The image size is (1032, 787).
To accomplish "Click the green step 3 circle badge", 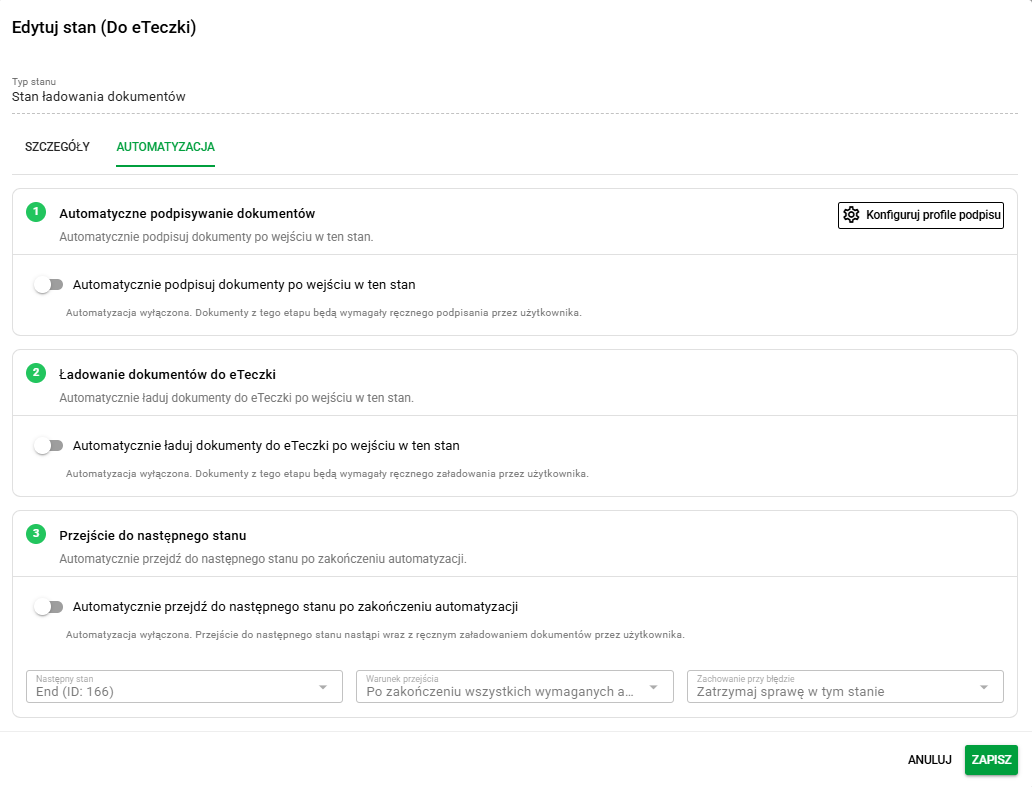I will click(x=36, y=534).
